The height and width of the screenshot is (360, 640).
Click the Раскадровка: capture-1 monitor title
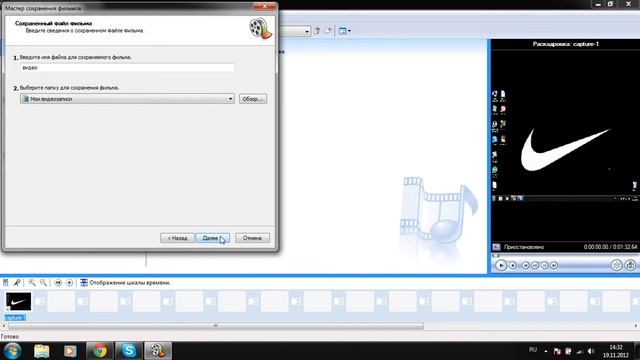click(565, 44)
